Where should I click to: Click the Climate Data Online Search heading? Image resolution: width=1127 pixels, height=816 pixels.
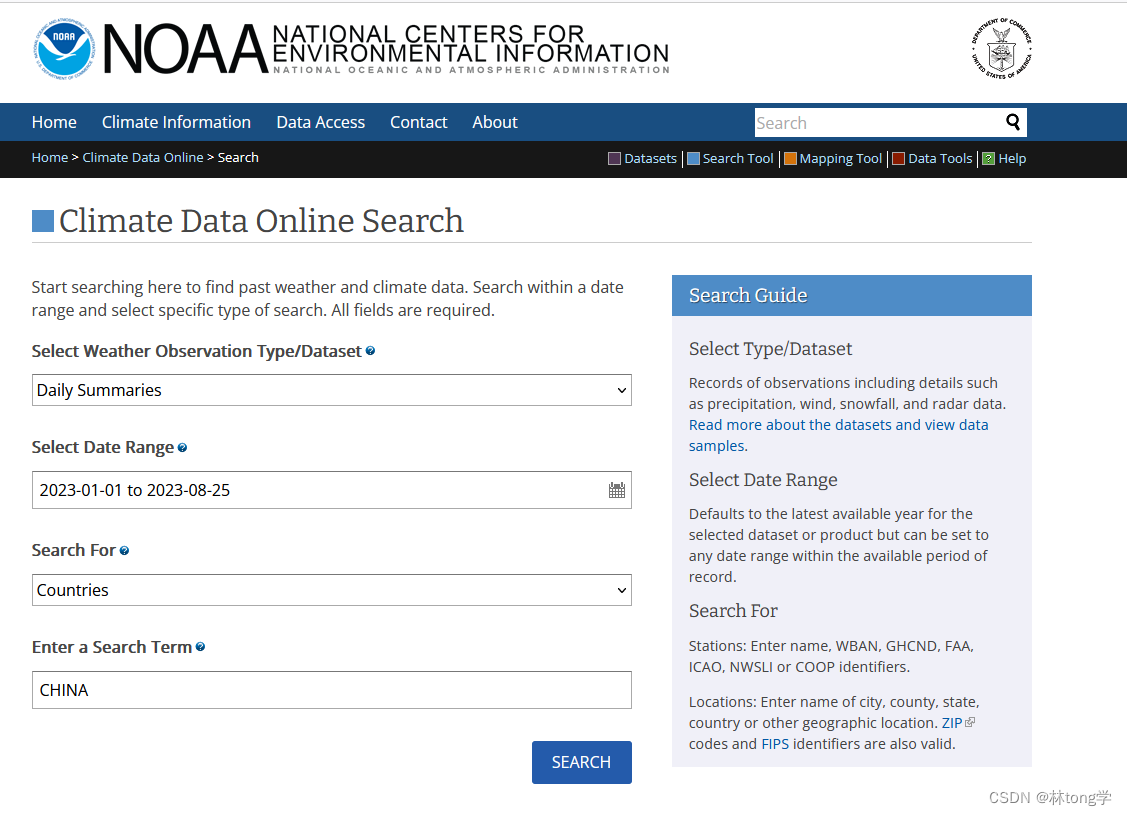coord(261,221)
